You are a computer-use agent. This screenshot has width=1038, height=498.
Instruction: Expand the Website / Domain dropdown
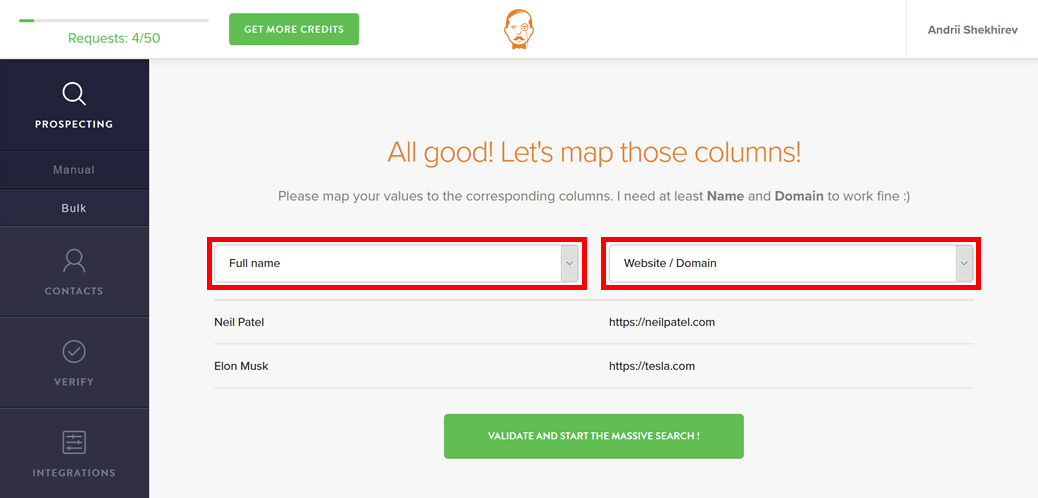click(791, 263)
